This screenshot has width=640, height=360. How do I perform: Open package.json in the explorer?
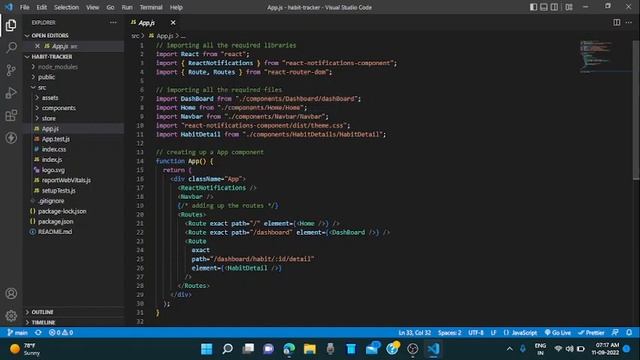click(73, 222)
